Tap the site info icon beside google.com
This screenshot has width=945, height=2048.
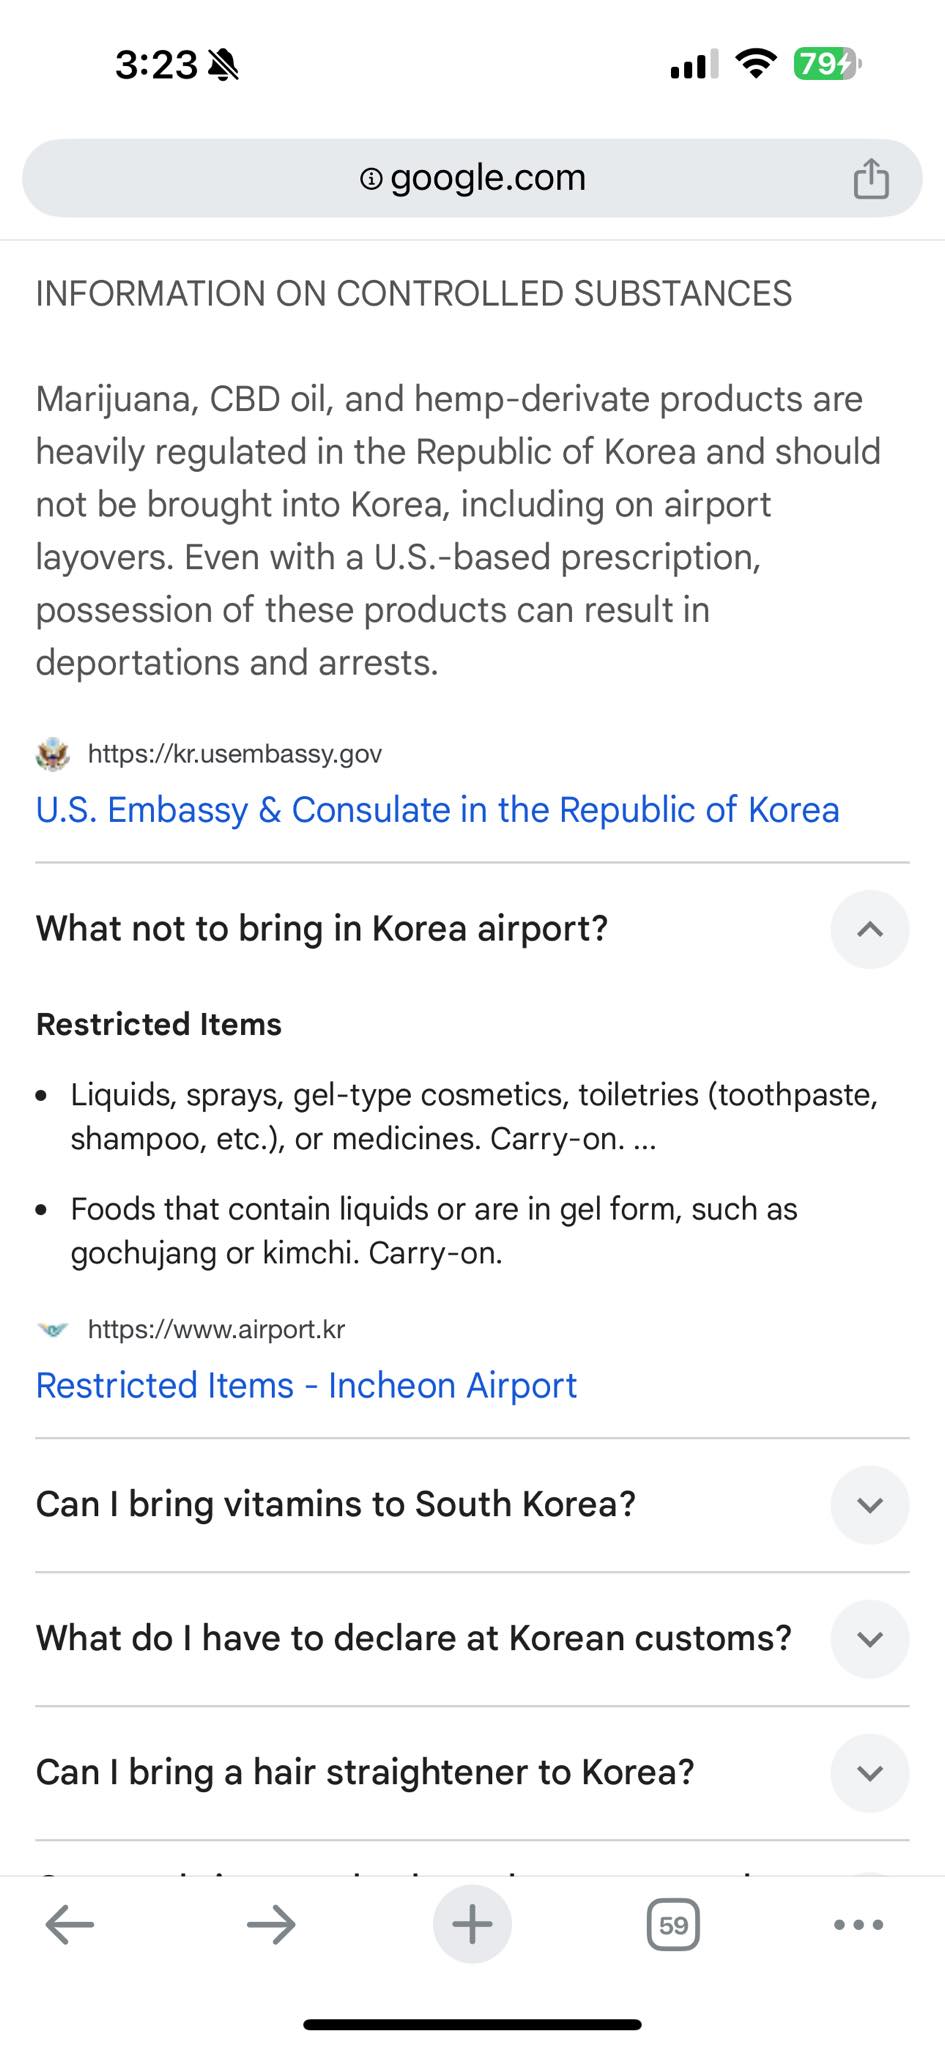tap(371, 179)
